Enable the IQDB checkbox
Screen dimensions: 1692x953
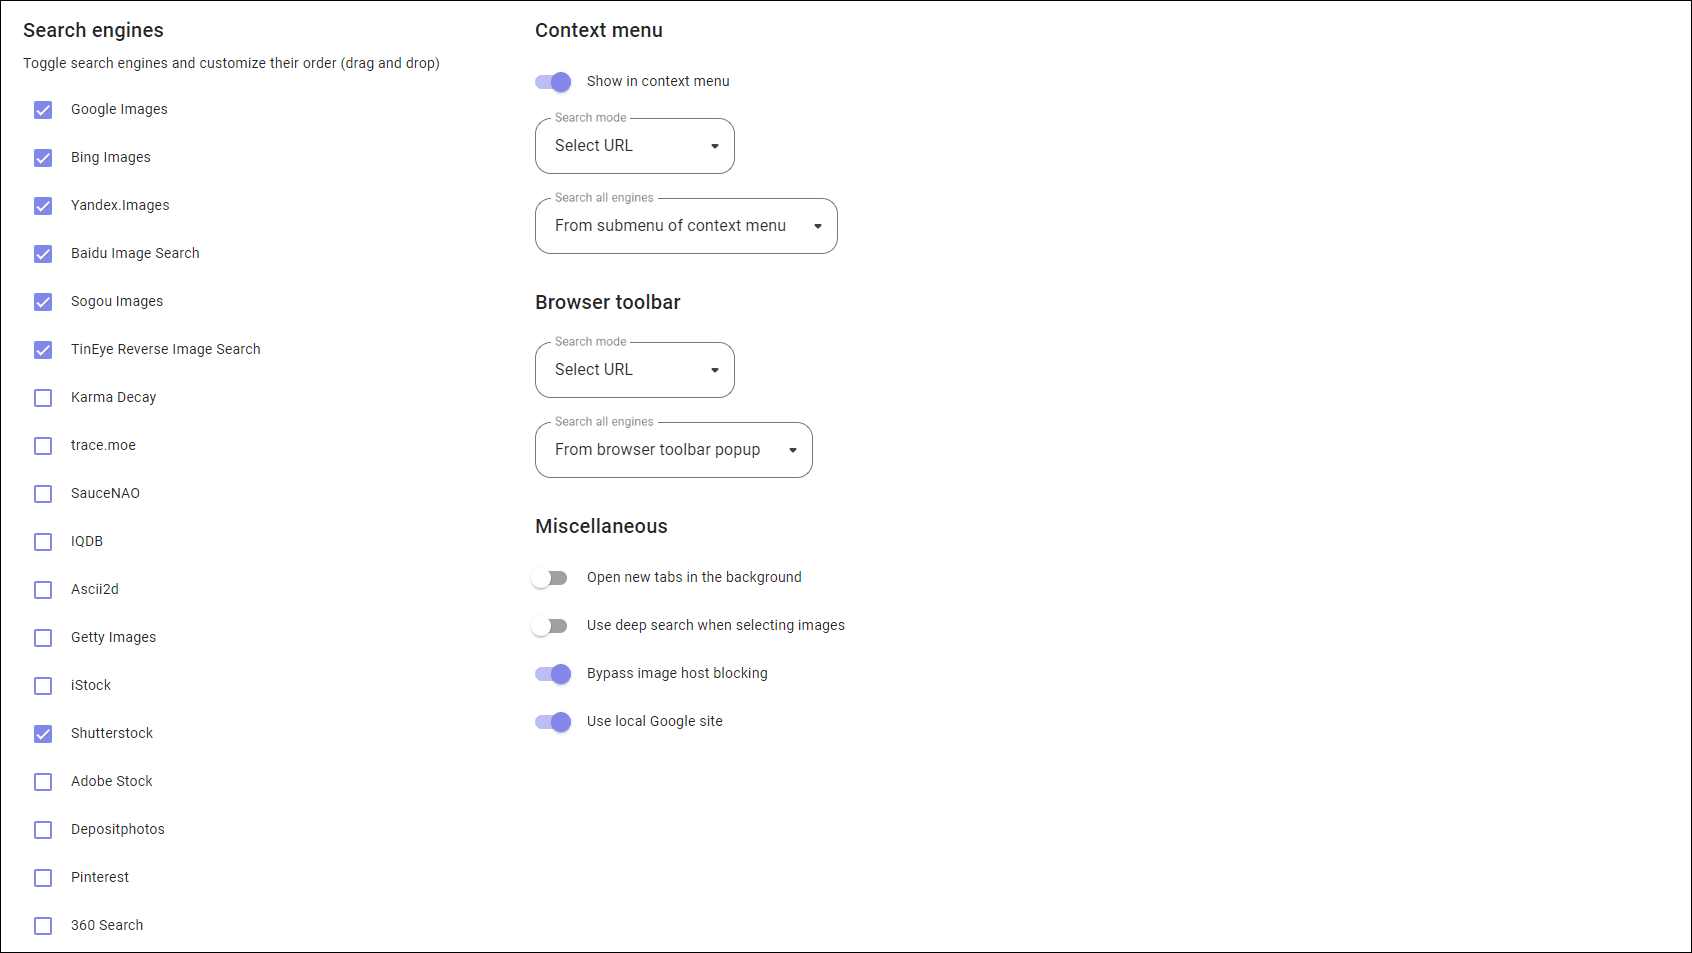43,542
